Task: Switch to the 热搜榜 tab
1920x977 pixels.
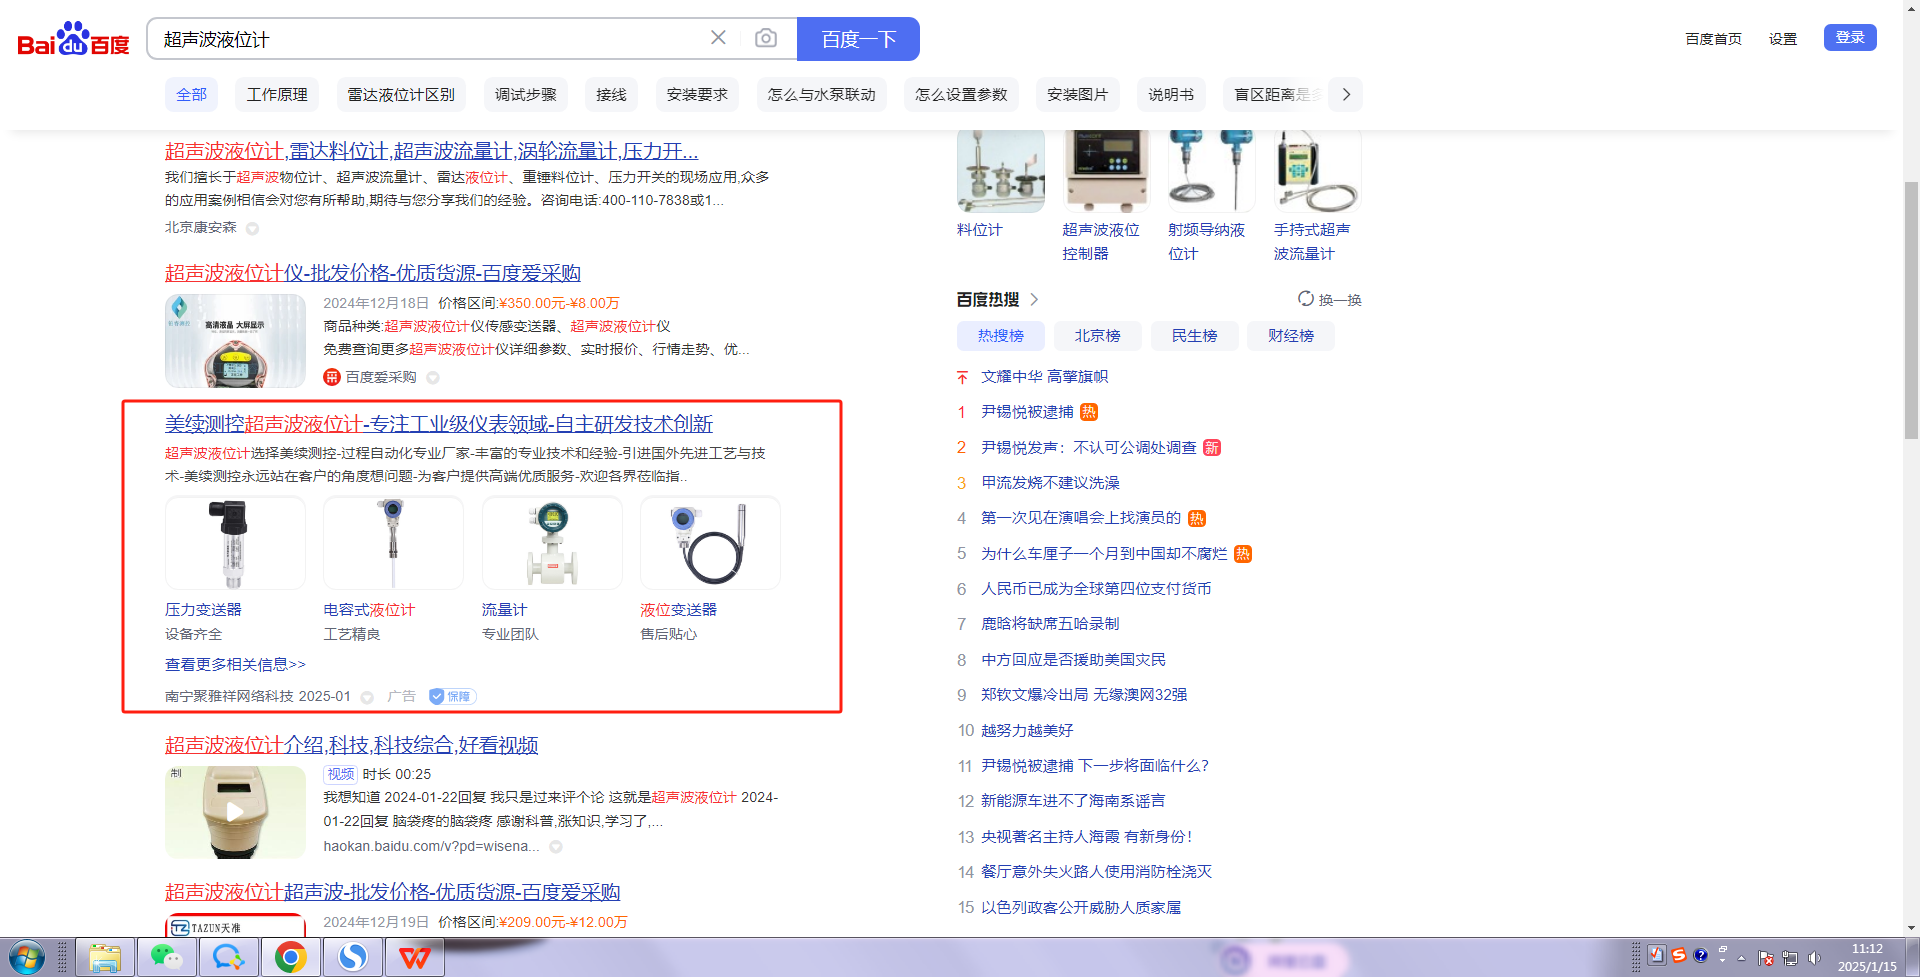Action: [x=1001, y=336]
